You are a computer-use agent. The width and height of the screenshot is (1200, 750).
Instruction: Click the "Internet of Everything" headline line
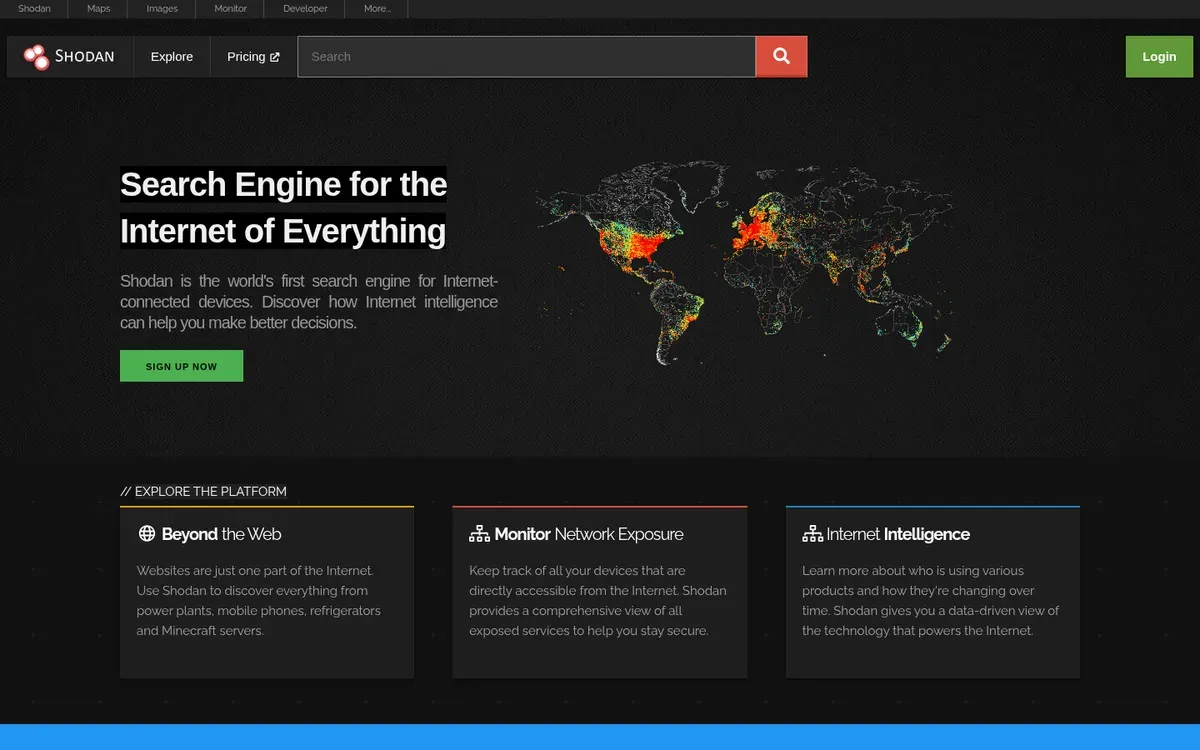click(x=283, y=231)
